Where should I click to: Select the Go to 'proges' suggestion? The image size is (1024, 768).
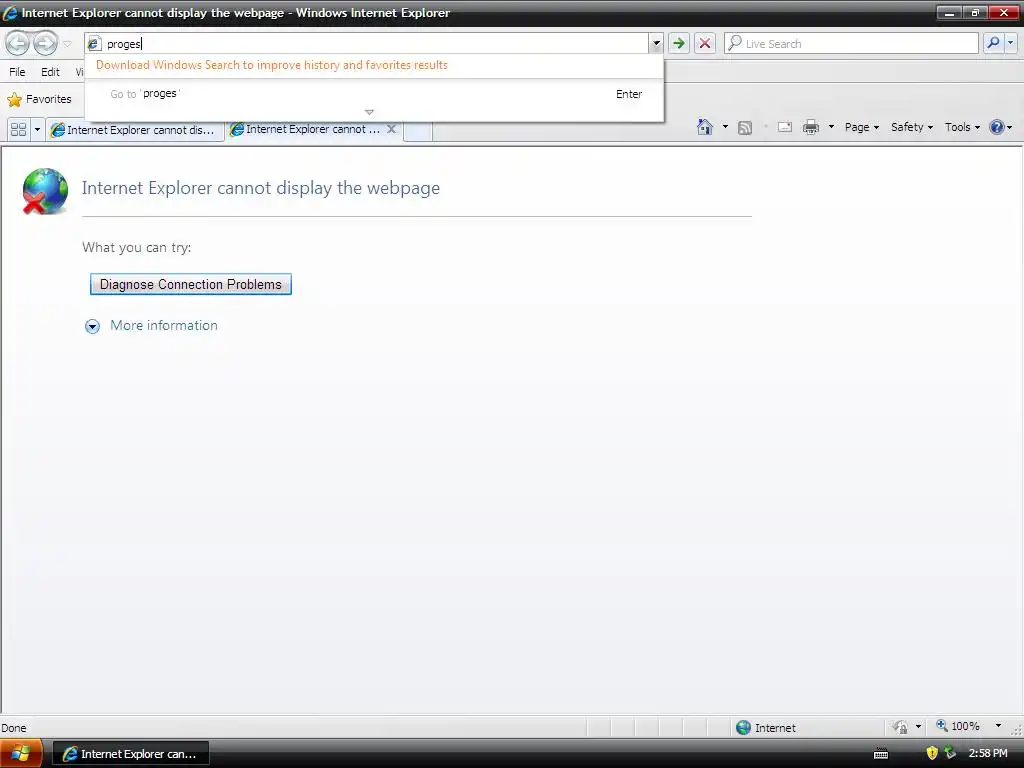tap(375, 94)
